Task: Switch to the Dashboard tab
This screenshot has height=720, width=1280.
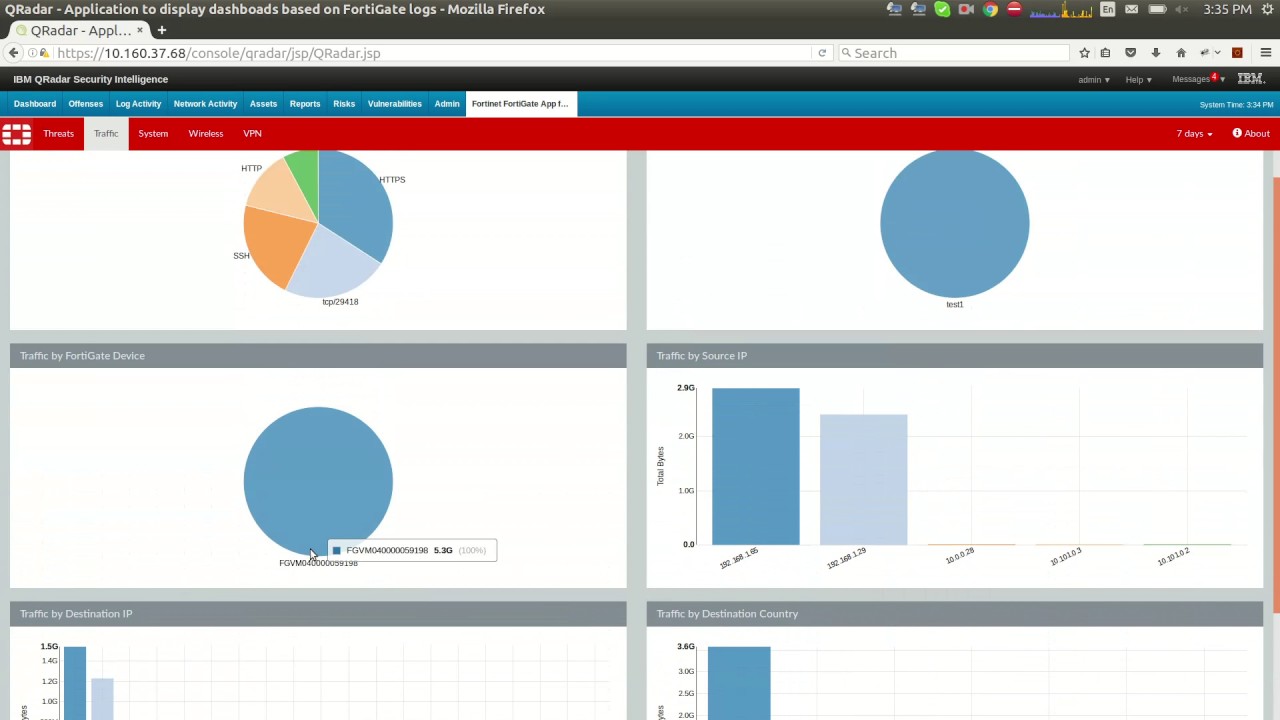Action: [x=35, y=104]
